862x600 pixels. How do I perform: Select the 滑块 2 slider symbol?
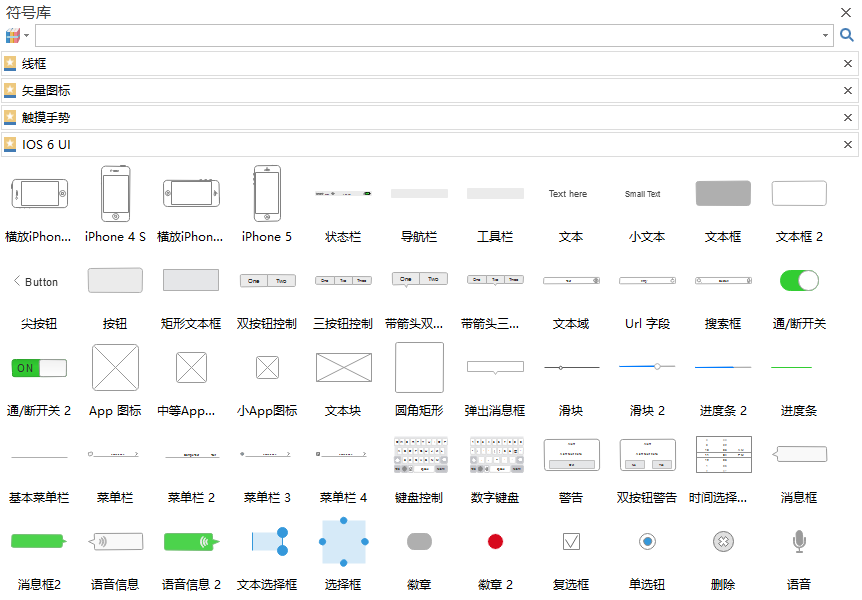coord(647,367)
